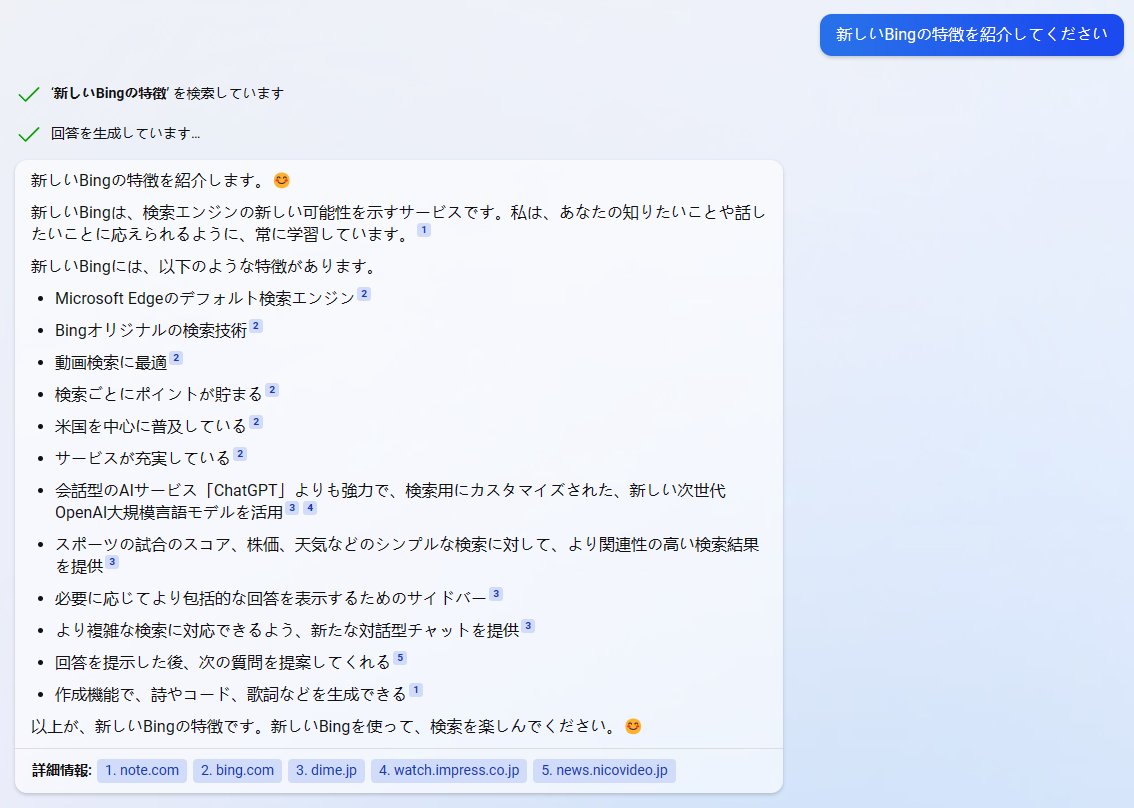
Task: Click citation 4 after OpenAI大規模言語モデルを活用
Action: point(310,507)
